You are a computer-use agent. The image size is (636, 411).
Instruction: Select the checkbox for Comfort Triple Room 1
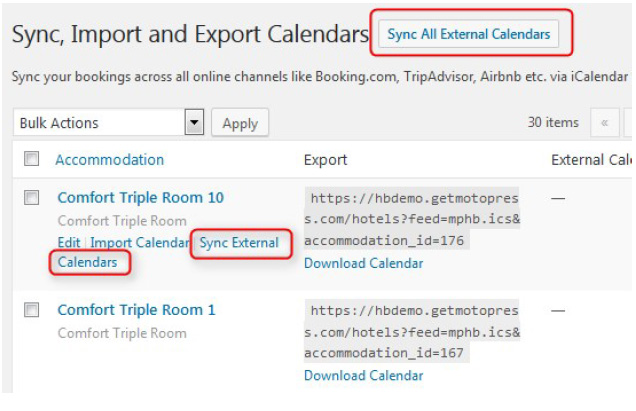pyautogui.click(x=32, y=310)
